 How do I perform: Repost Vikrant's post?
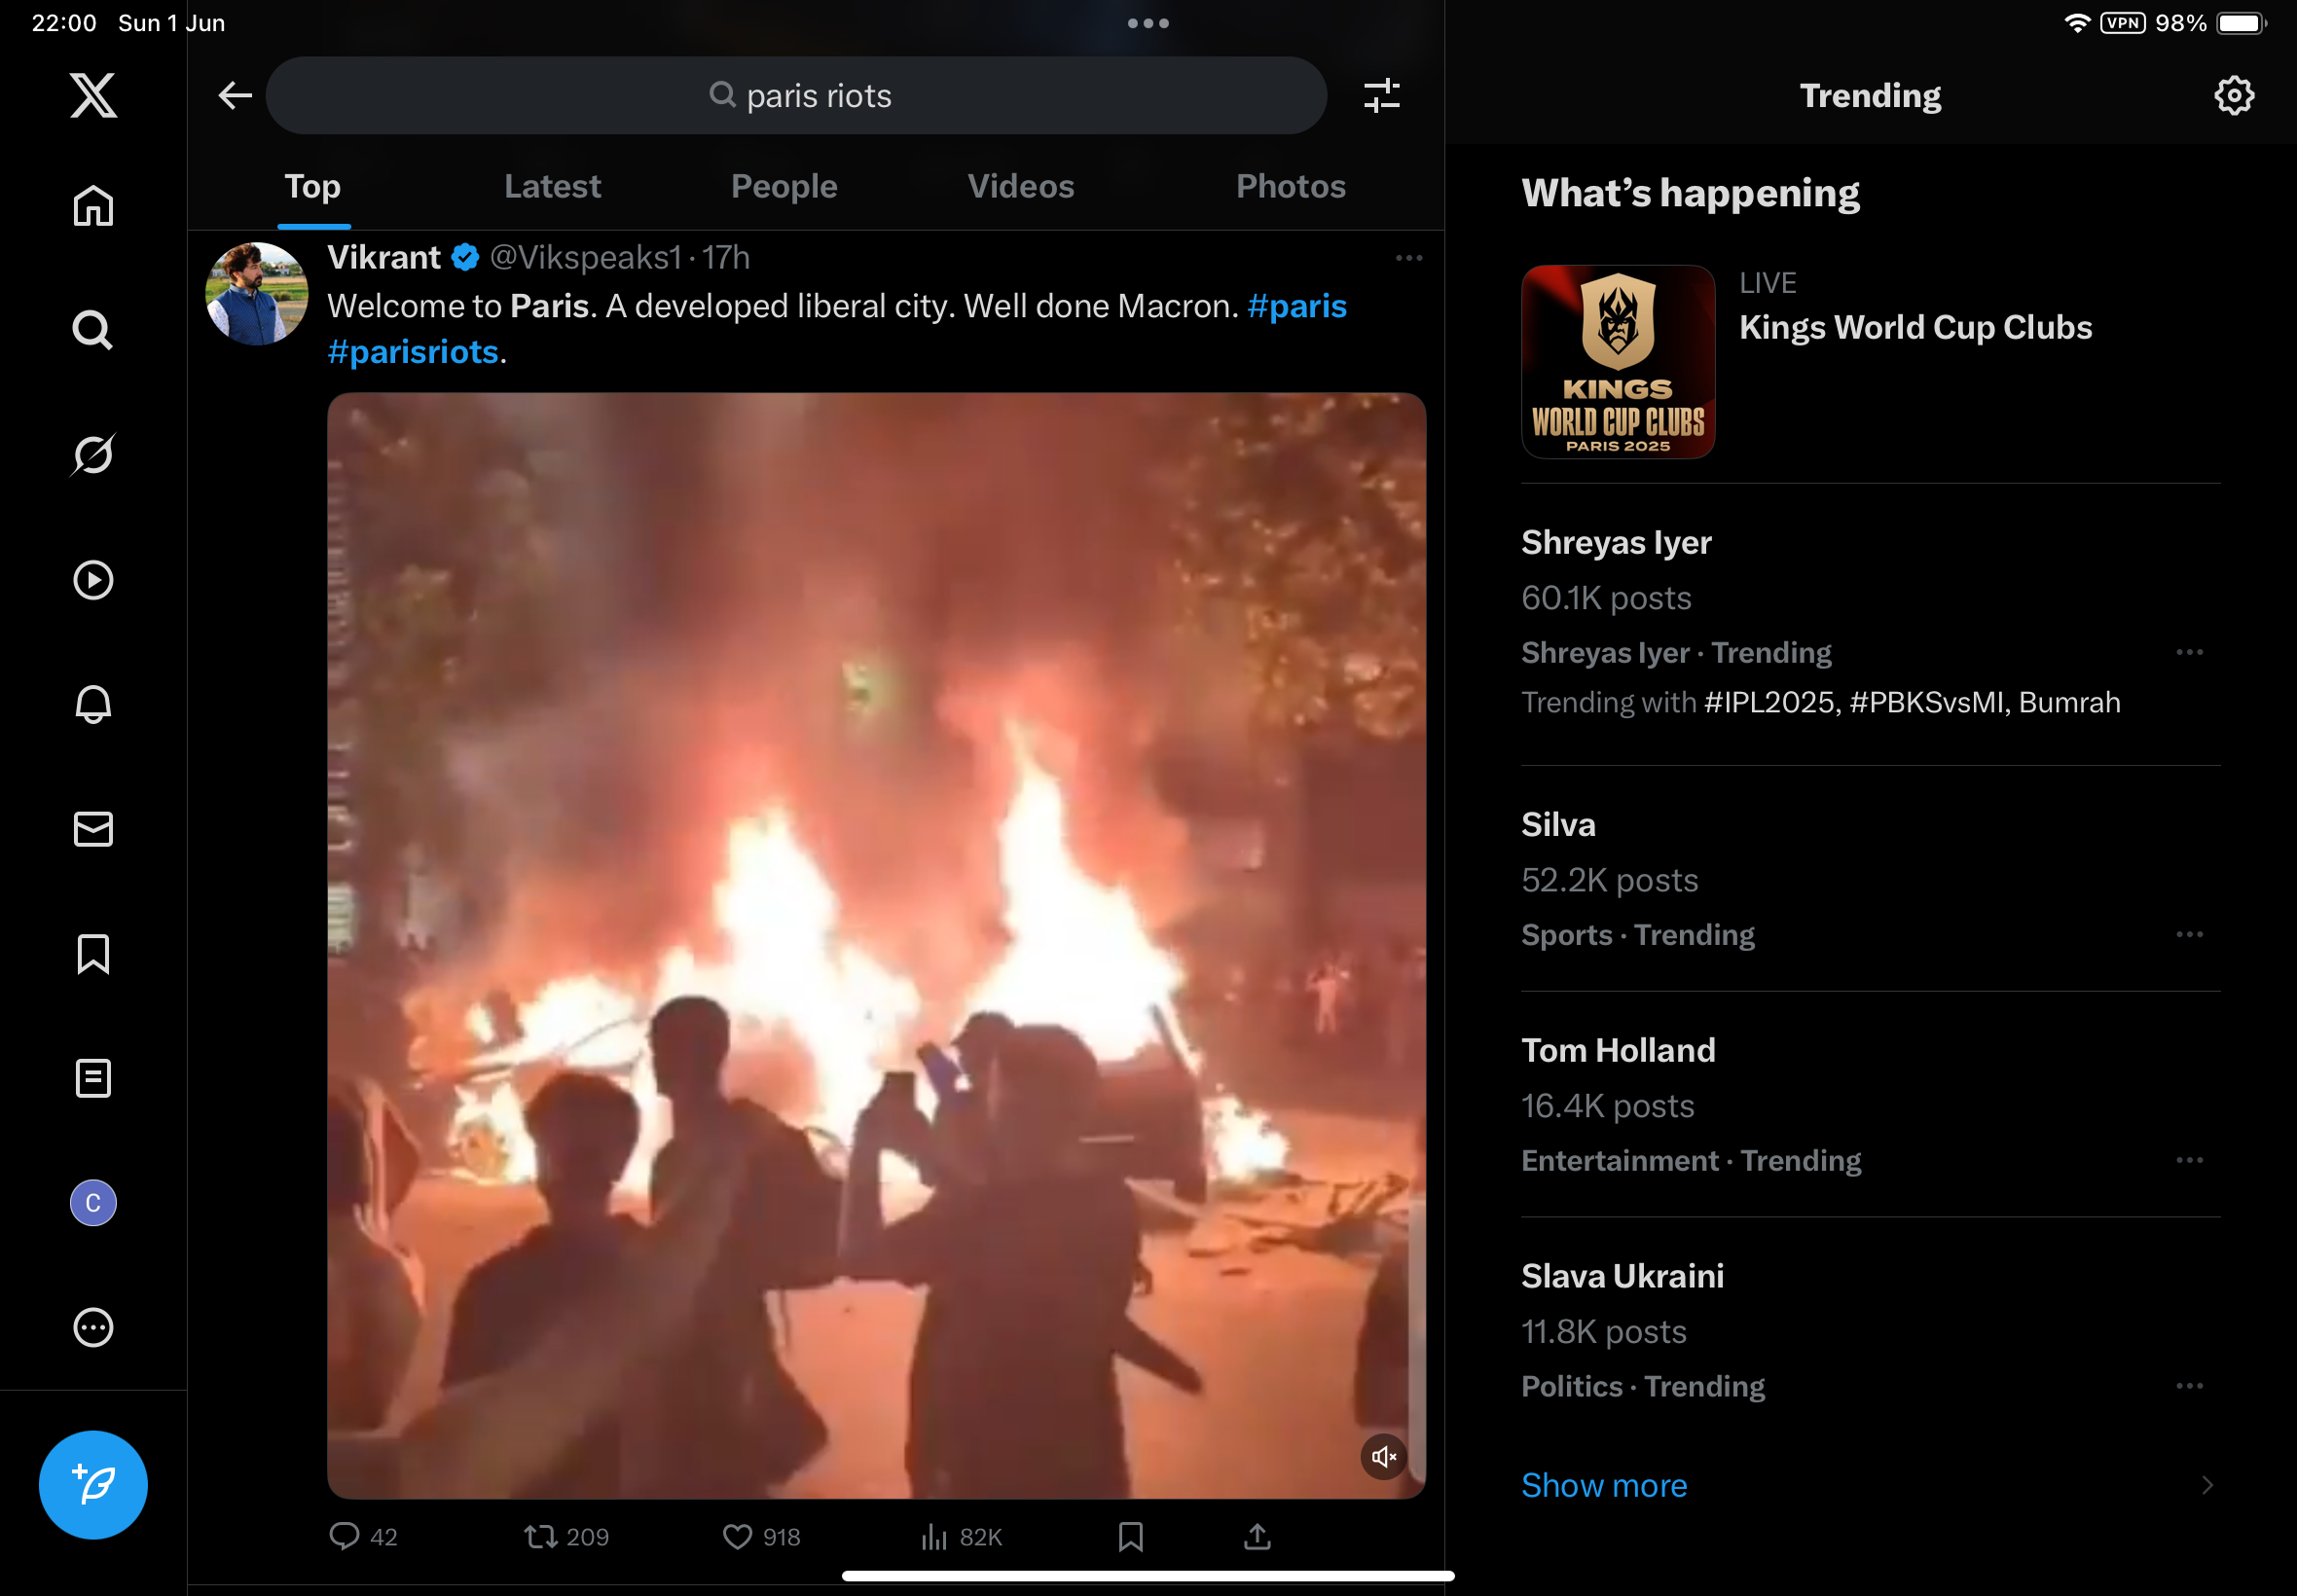coord(566,1537)
